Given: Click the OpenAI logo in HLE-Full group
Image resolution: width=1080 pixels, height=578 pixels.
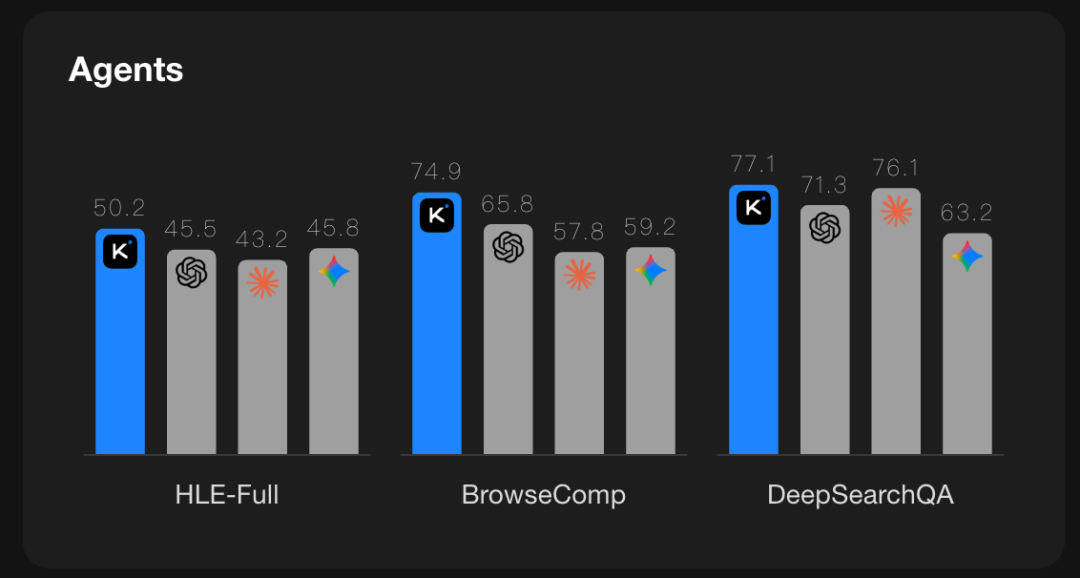Looking at the screenshot, I should point(191,272).
